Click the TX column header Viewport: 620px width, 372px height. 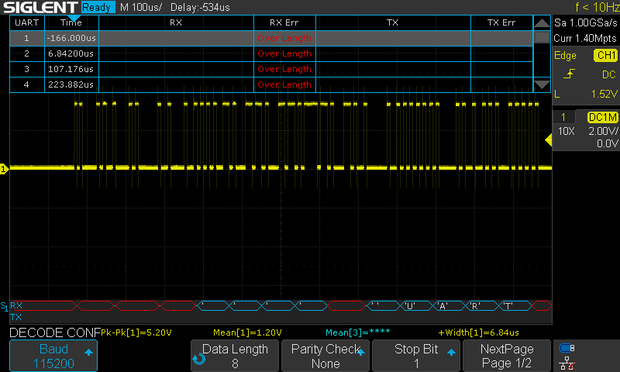coord(393,23)
